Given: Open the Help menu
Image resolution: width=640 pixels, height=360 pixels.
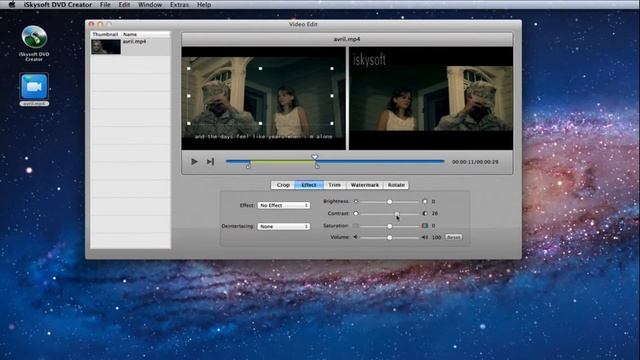Looking at the screenshot, I should pyautogui.click(x=204, y=5).
